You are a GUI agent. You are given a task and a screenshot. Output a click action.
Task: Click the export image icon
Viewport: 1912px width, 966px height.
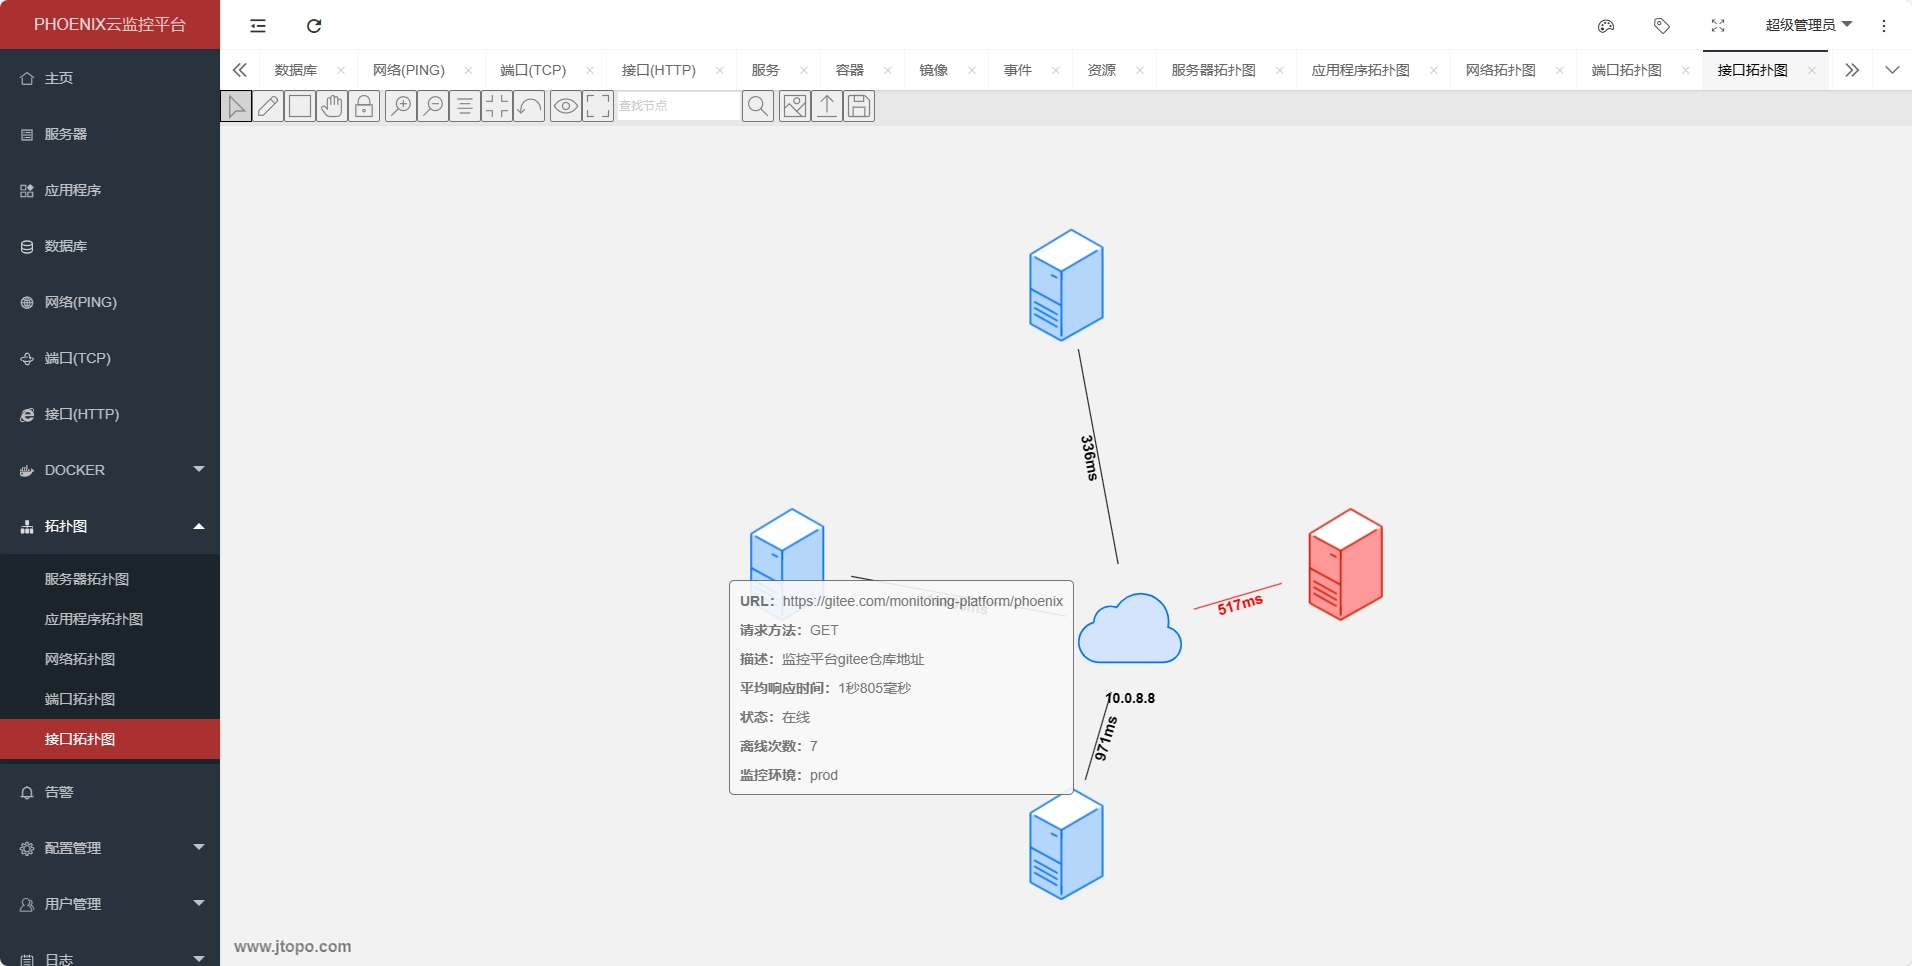point(795,106)
